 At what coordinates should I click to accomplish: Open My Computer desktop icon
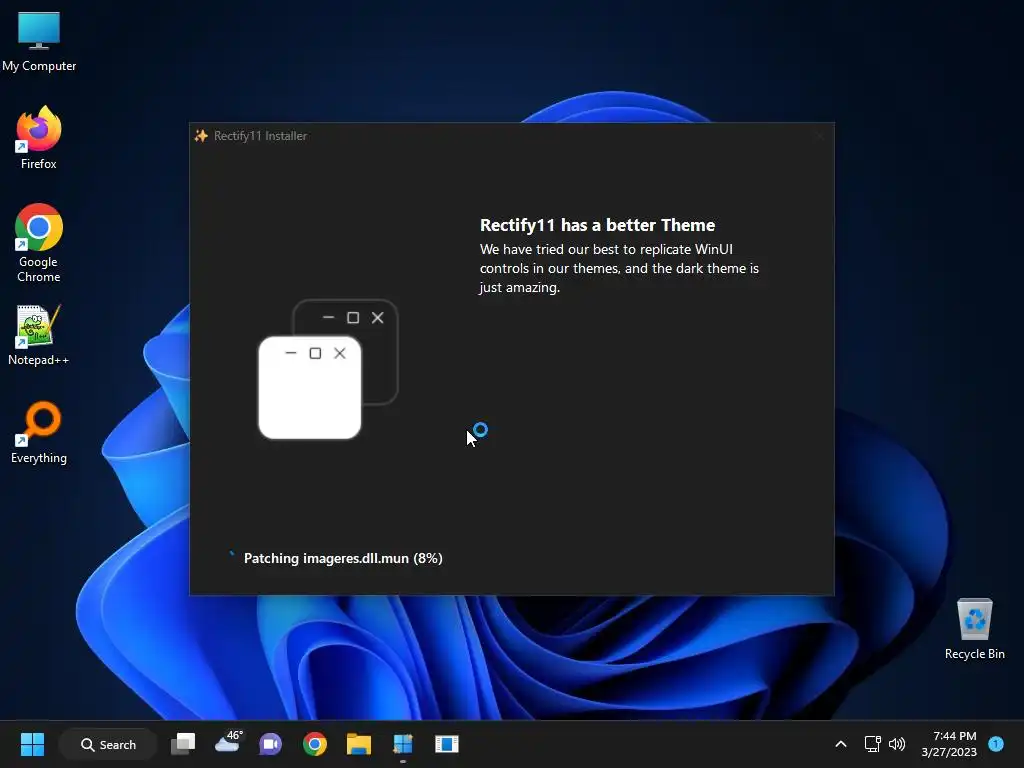[x=39, y=41]
